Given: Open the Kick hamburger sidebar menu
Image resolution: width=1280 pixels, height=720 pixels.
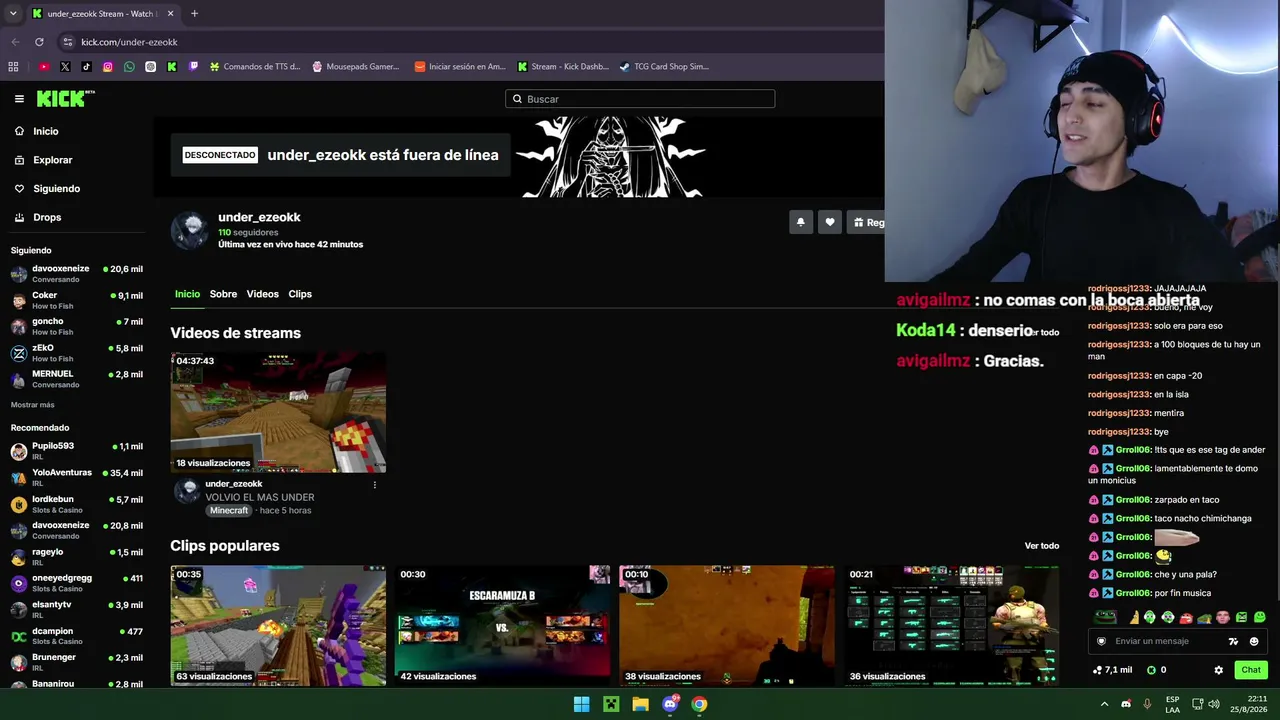Looking at the screenshot, I should pos(19,99).
